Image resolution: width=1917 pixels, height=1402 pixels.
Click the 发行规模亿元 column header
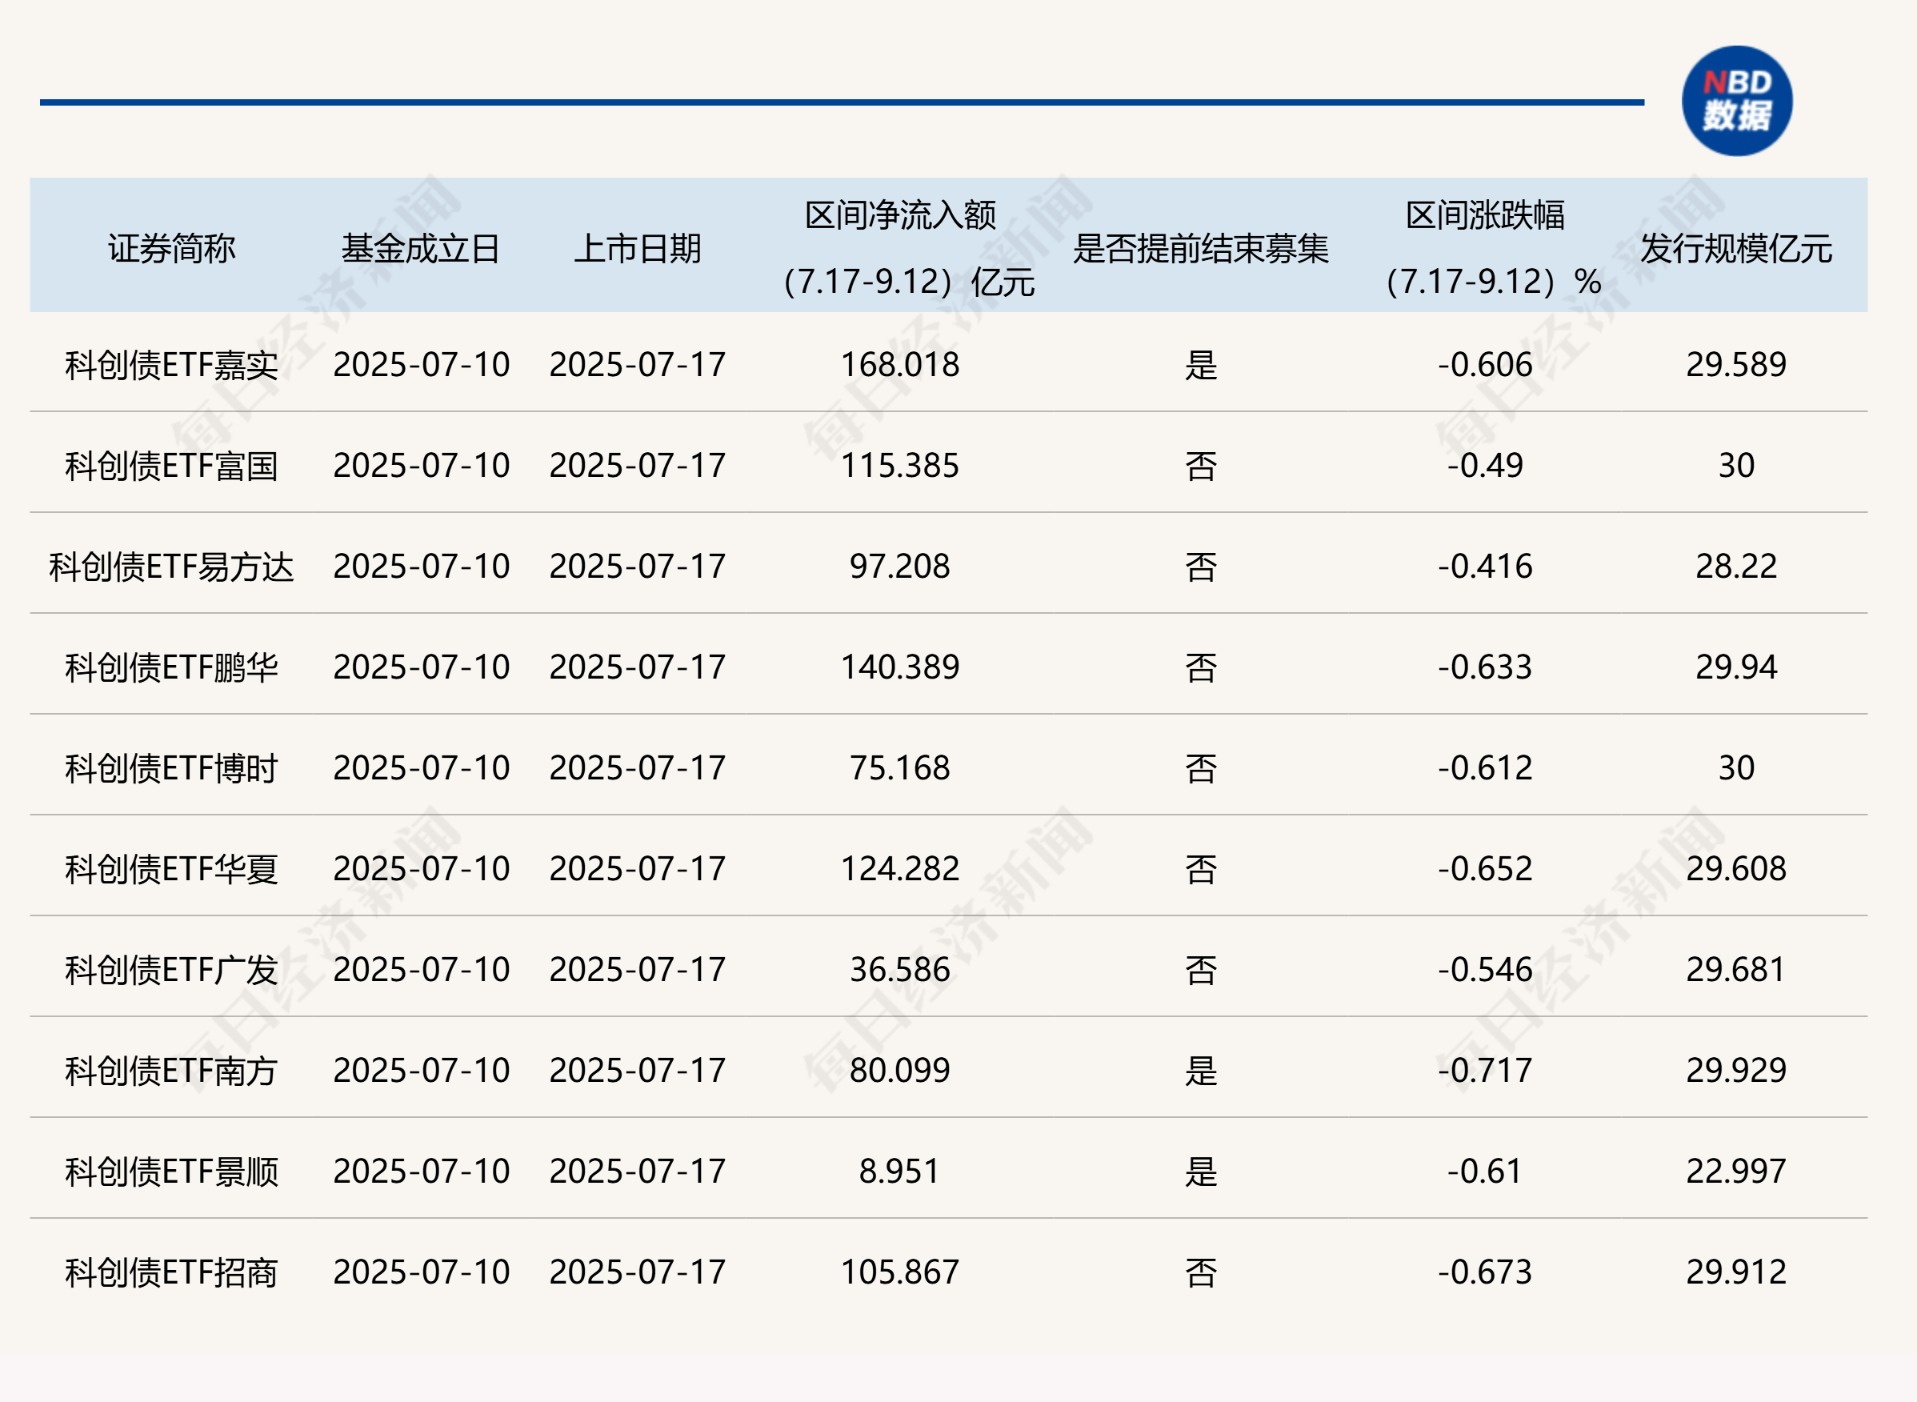(x=1735, y=248)
